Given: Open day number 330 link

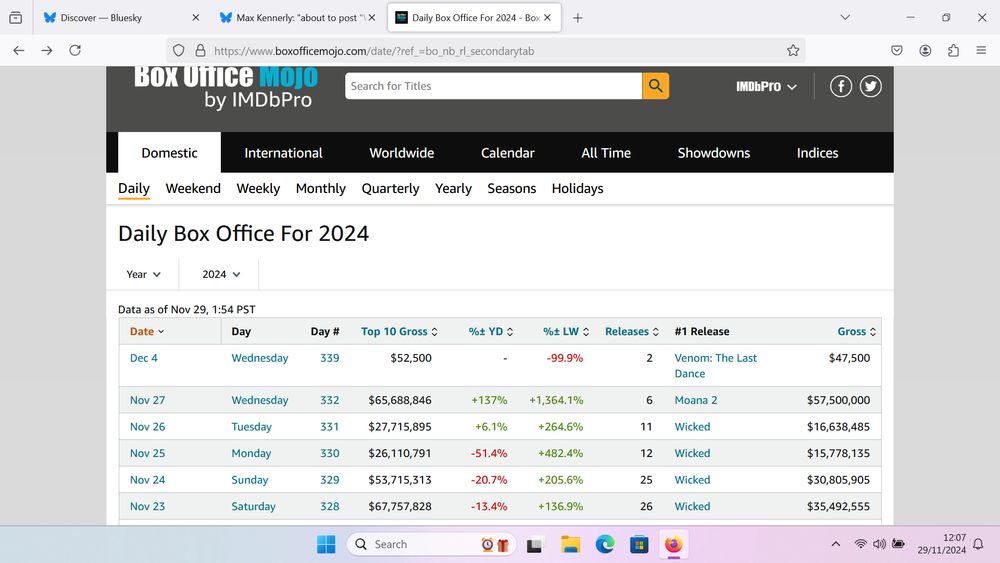Looking at the screenshot, I should click(329, 453).
